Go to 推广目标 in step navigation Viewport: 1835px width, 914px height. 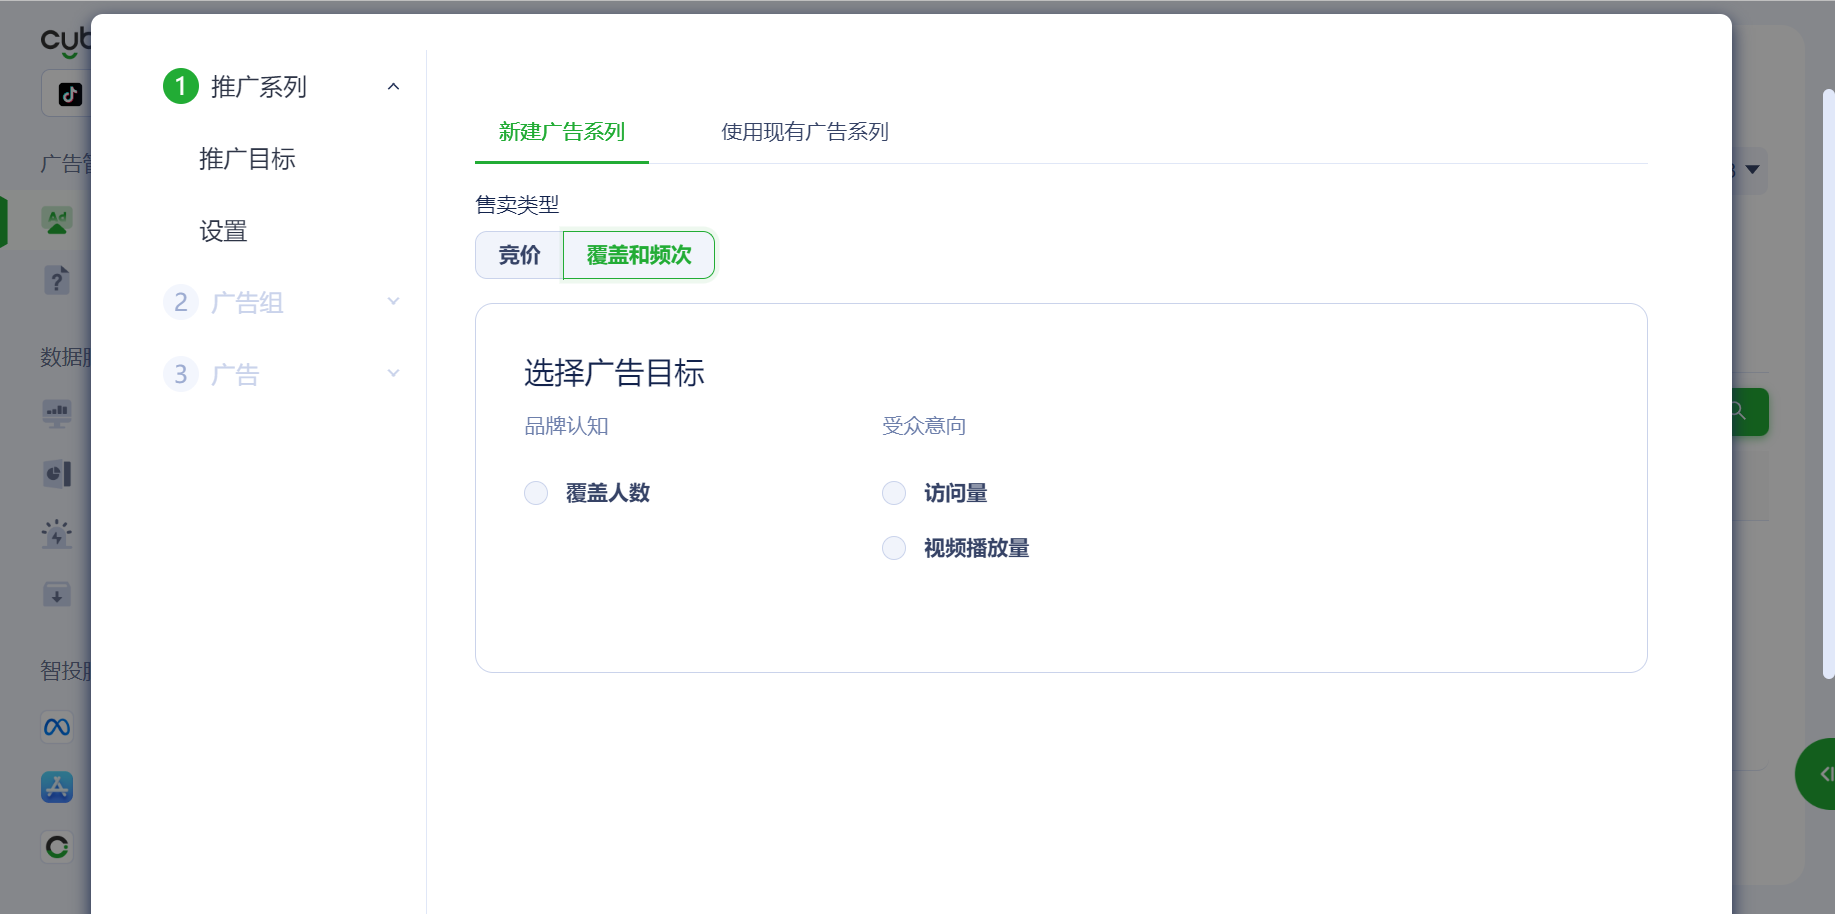pos(247,159)
